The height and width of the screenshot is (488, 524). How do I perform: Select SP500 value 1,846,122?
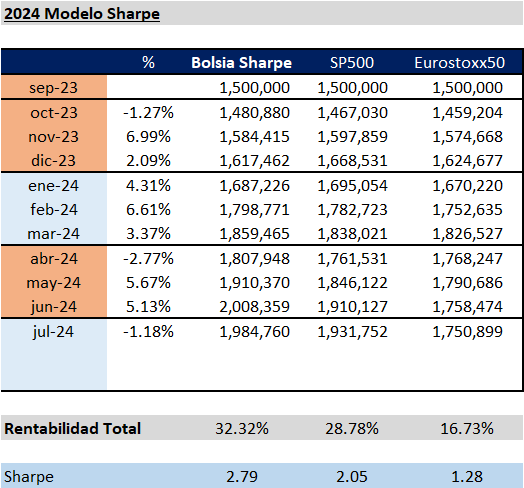coord(353,283)
